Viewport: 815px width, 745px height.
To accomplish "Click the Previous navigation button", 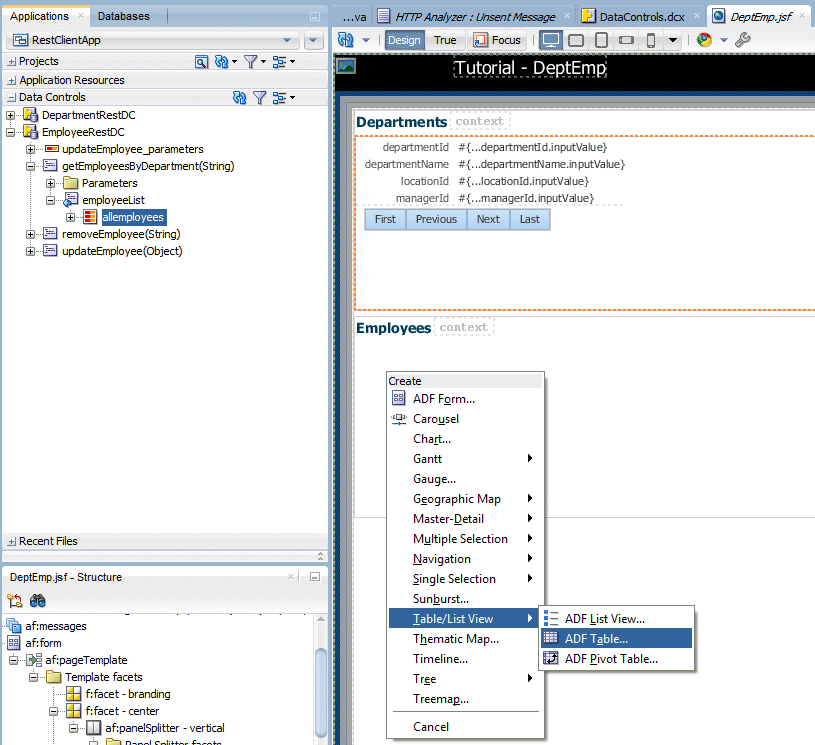I will point(436,219).
